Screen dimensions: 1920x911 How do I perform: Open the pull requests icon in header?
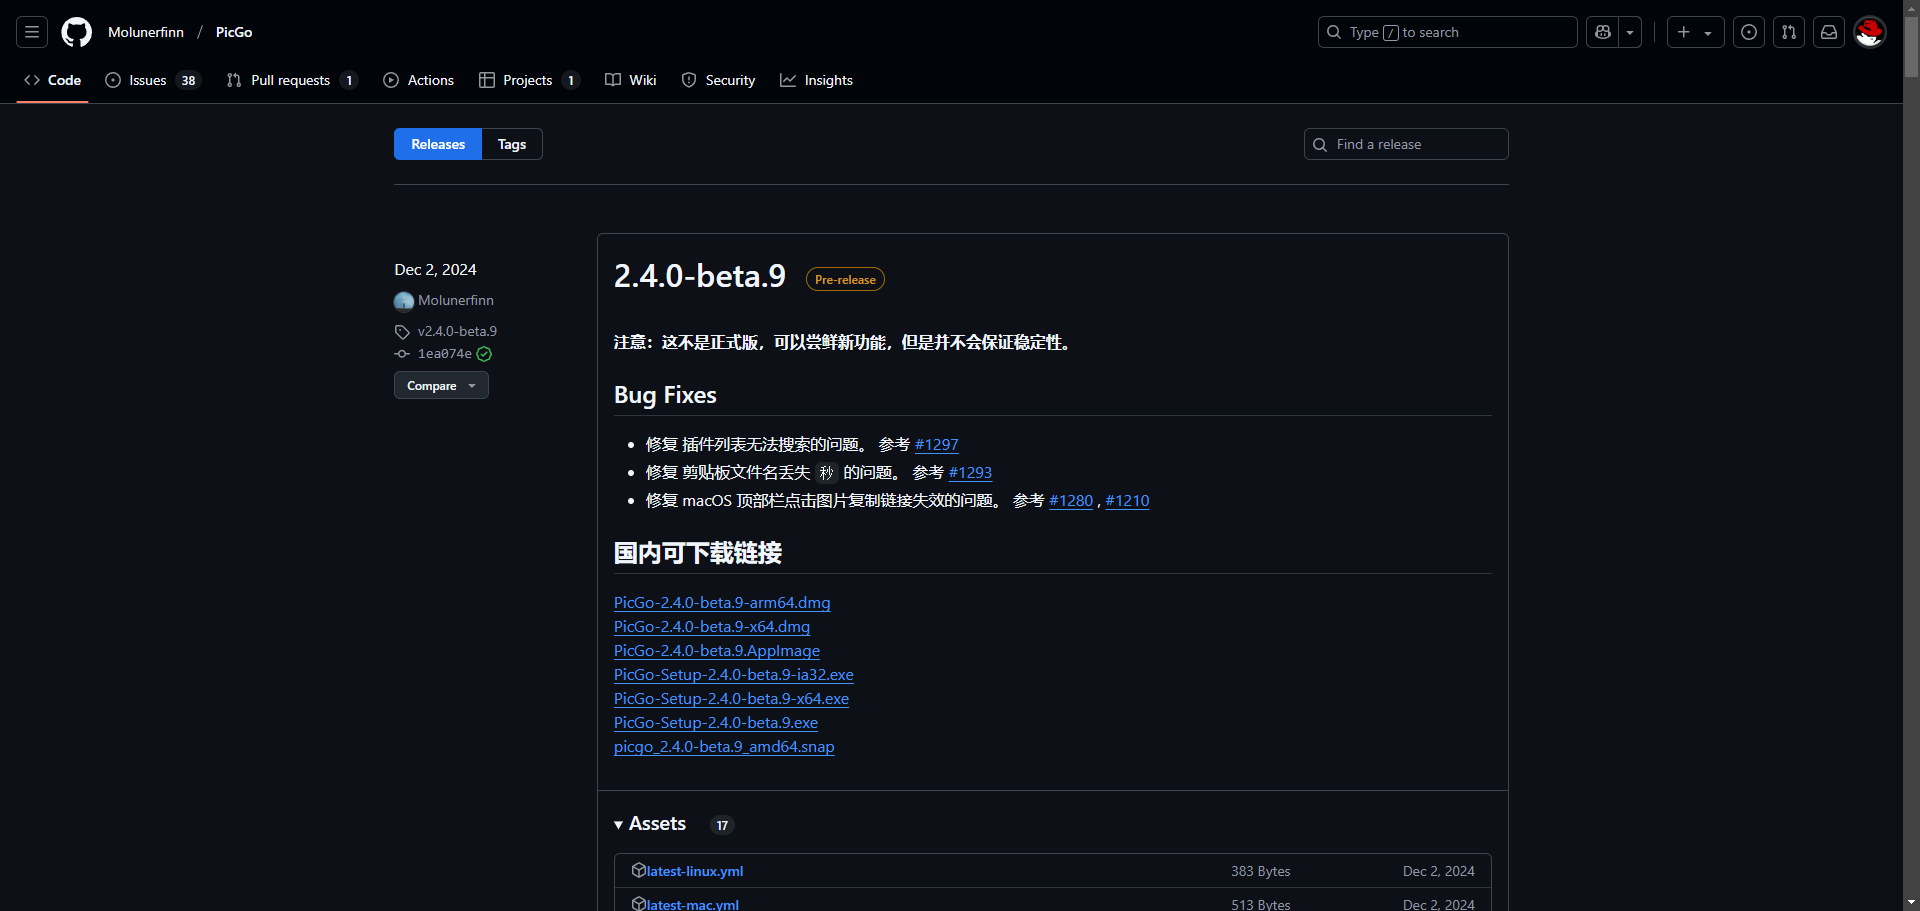(x=1789, y=32)
